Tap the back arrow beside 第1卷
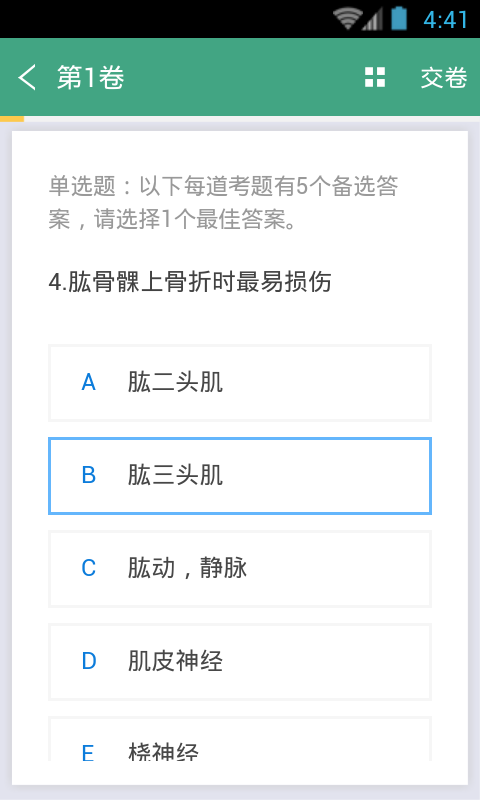Screen dimensions: 480x800 click(27, 78)
